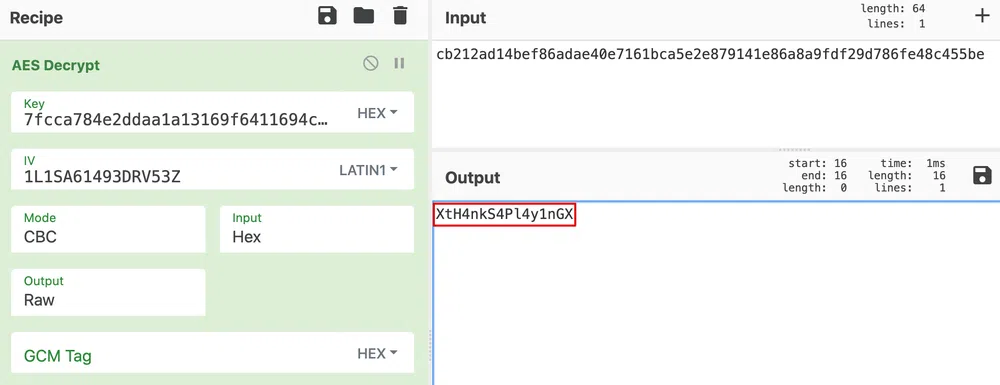This screenshot has height=385, width=1000.
Task: Add a new input tab with plus icon
Action: (x=983, y=17)
